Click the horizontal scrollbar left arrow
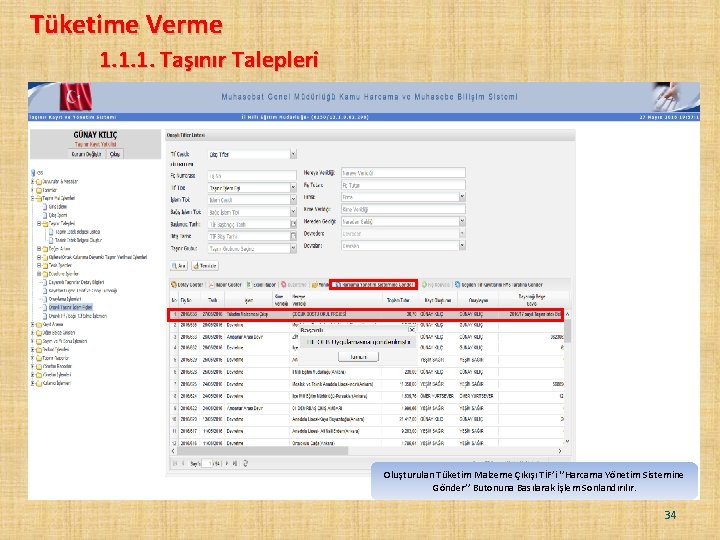The height and width of the screenshot is (540, 720). (x=173, y=451)
